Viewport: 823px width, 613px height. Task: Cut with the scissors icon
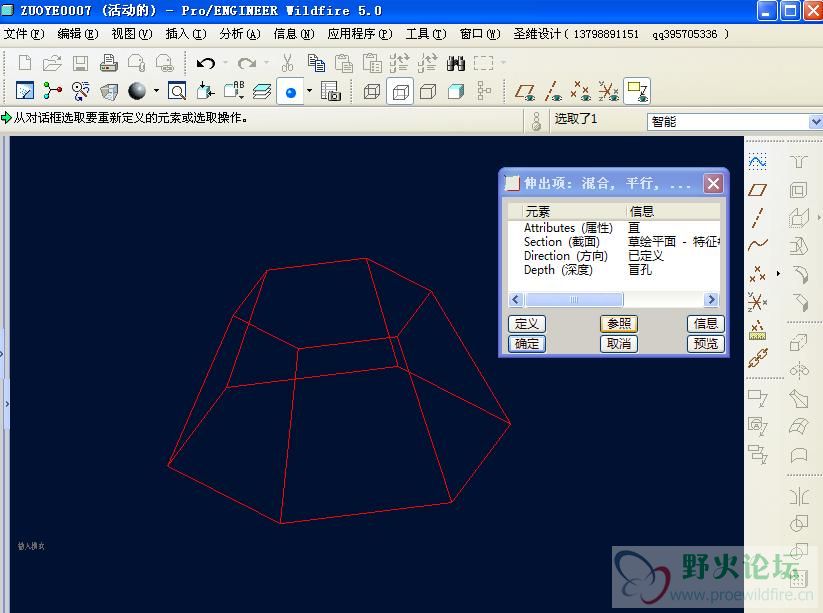point(287,63)
